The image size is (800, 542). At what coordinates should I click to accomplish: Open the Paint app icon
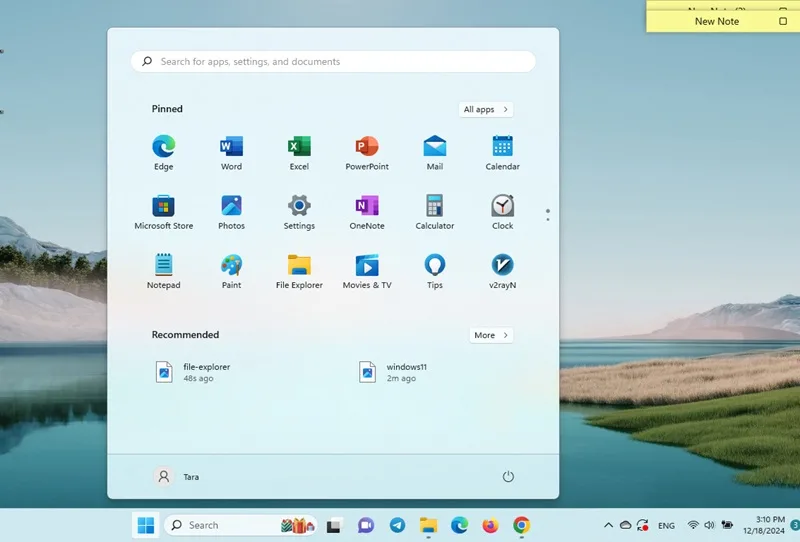231,271
